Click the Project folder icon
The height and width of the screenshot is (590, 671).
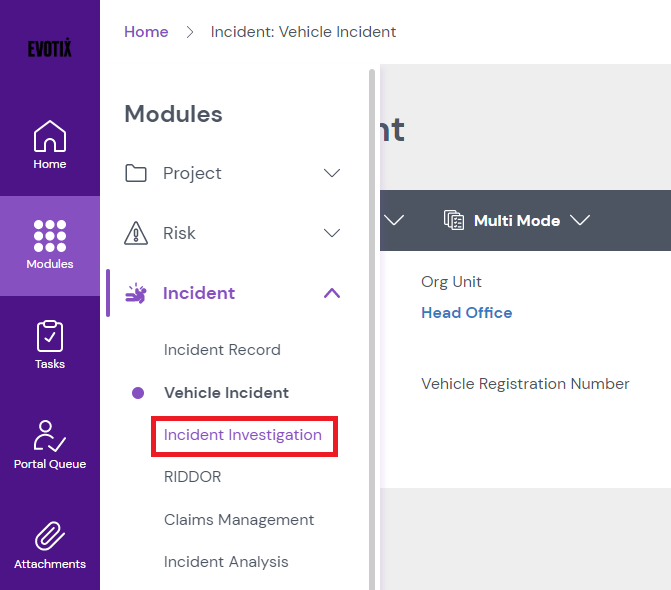point(136,173)
